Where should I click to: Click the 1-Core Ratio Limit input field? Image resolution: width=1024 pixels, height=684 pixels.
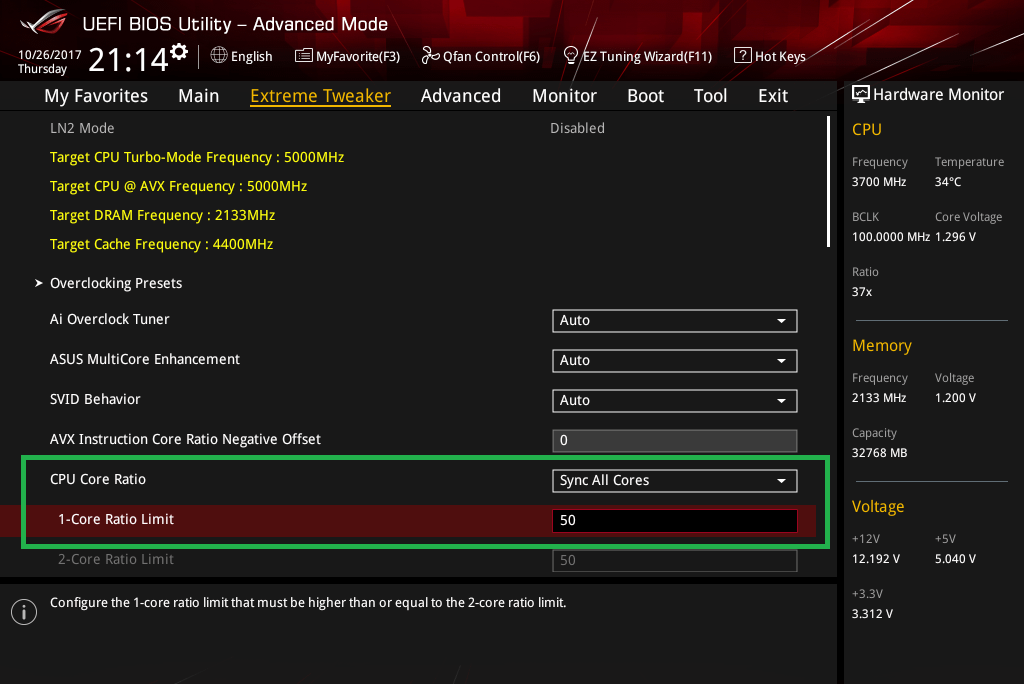(675, 521)
